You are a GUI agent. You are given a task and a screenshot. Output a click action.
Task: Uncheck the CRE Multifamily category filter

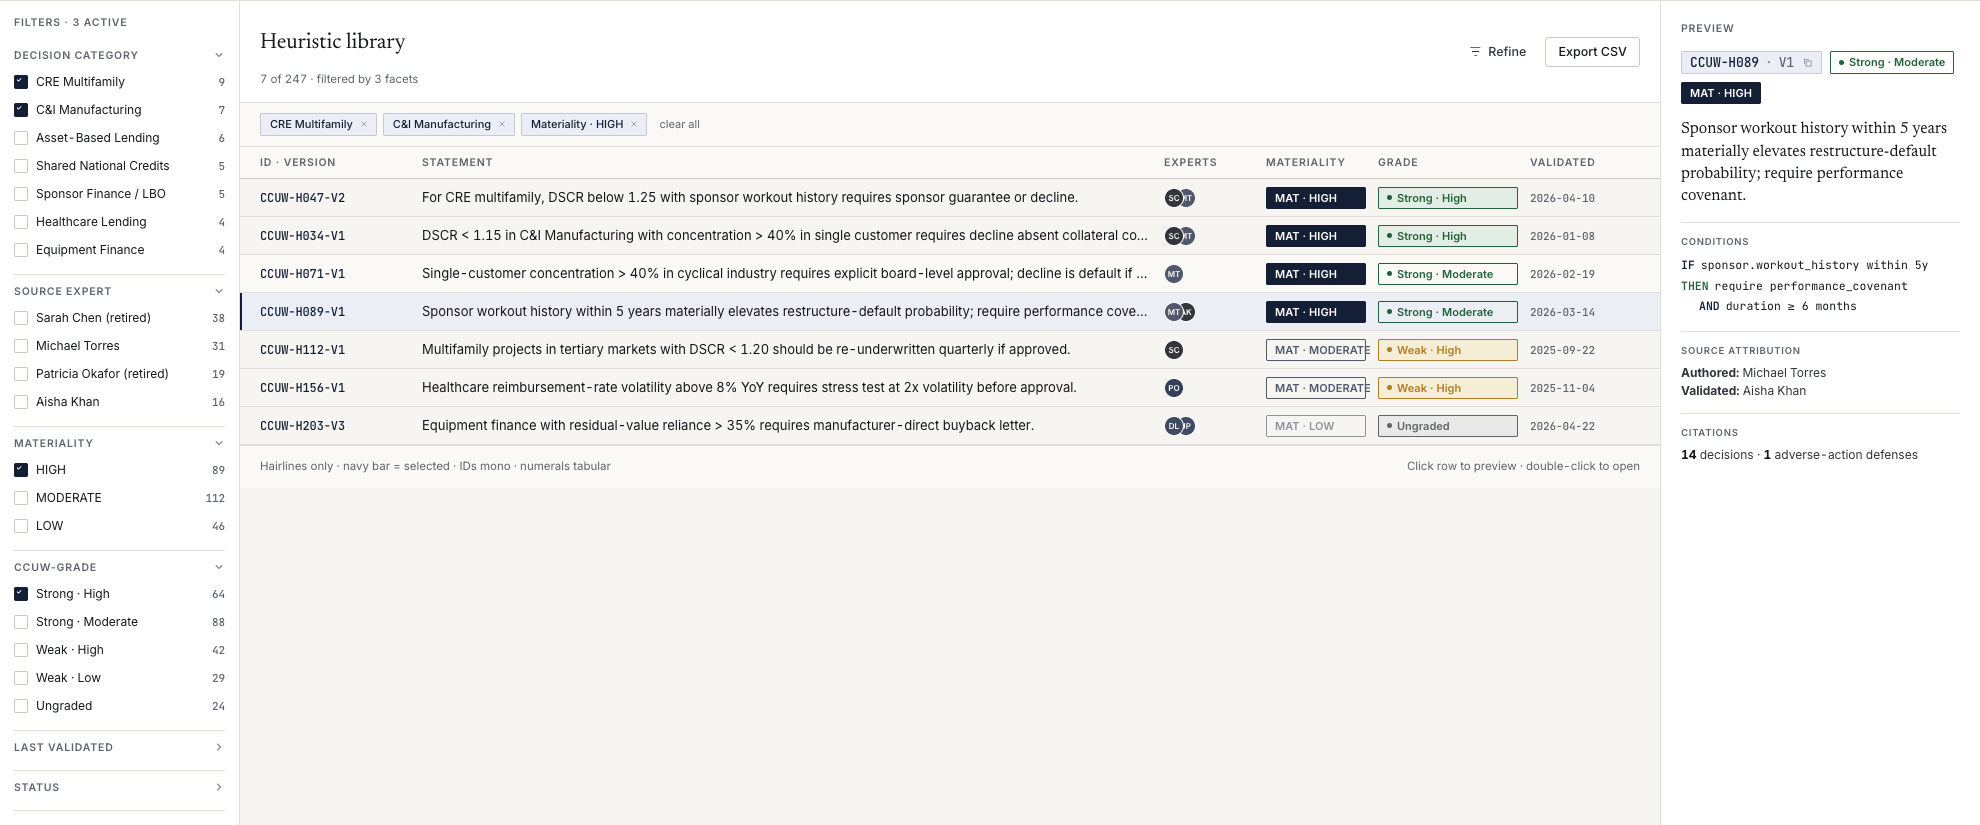click(x=21, y=82)
